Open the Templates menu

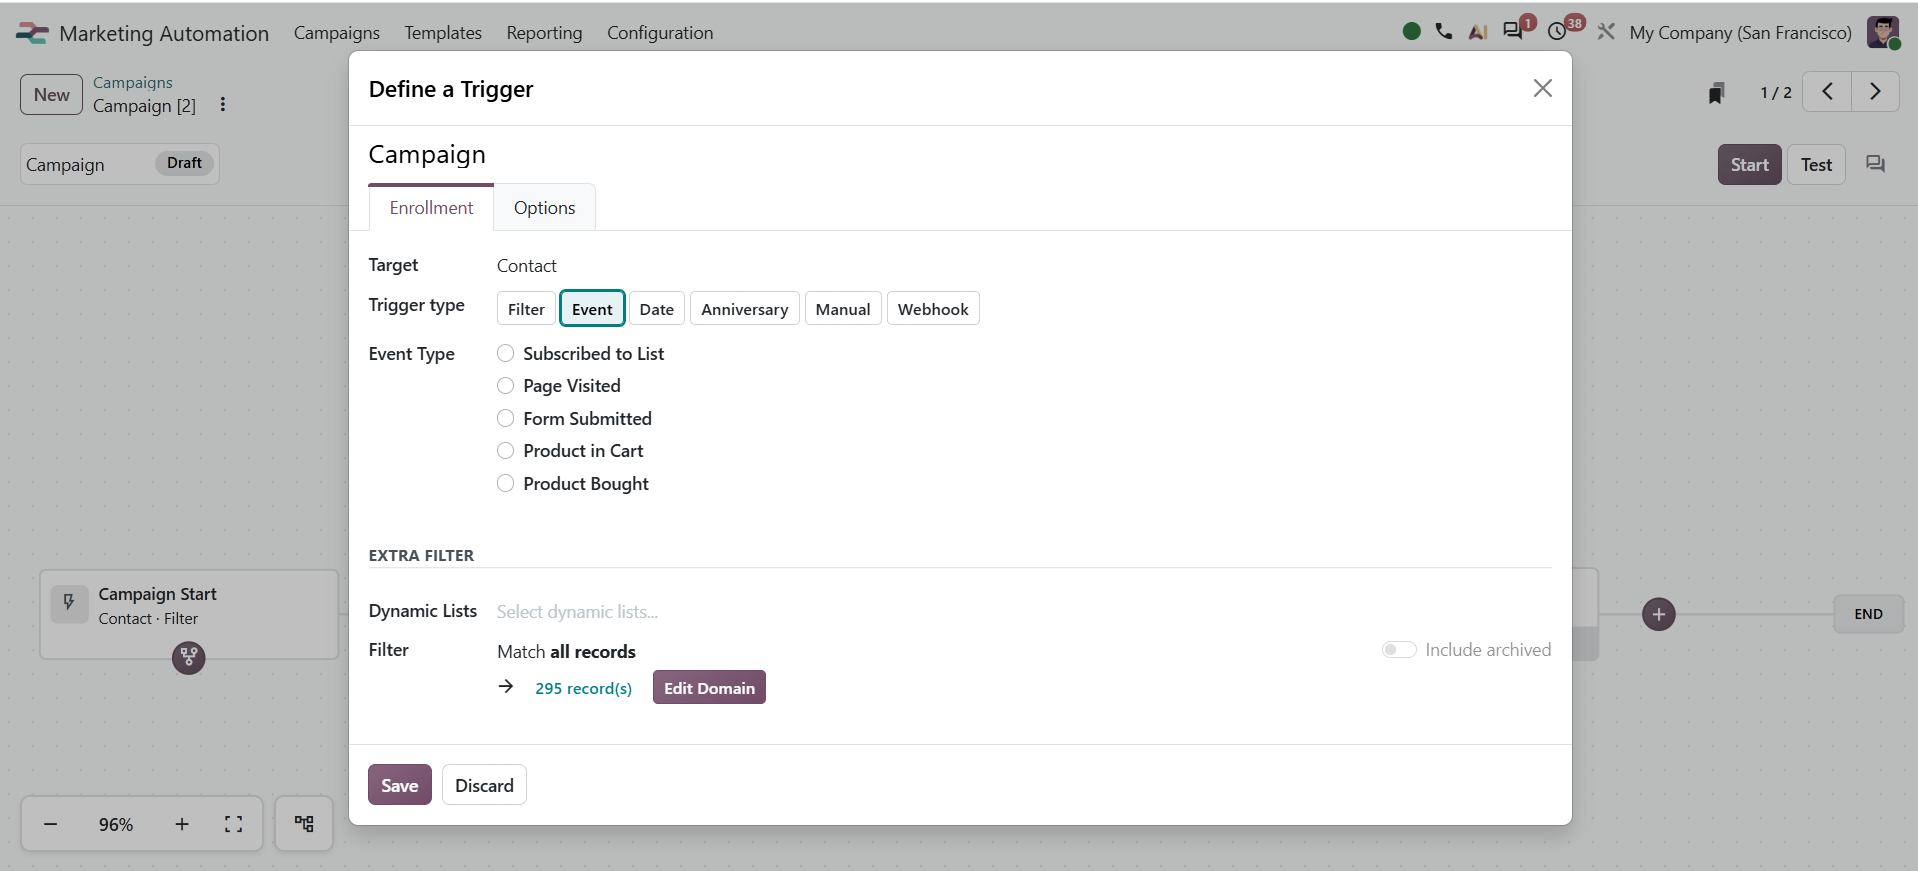pos(443,33)
